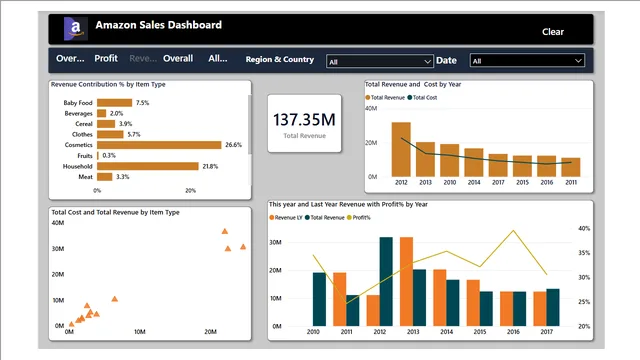Click the Clothes 5.7% bar
The height and width of the screenshot is (360, 640).
point(110,134)
